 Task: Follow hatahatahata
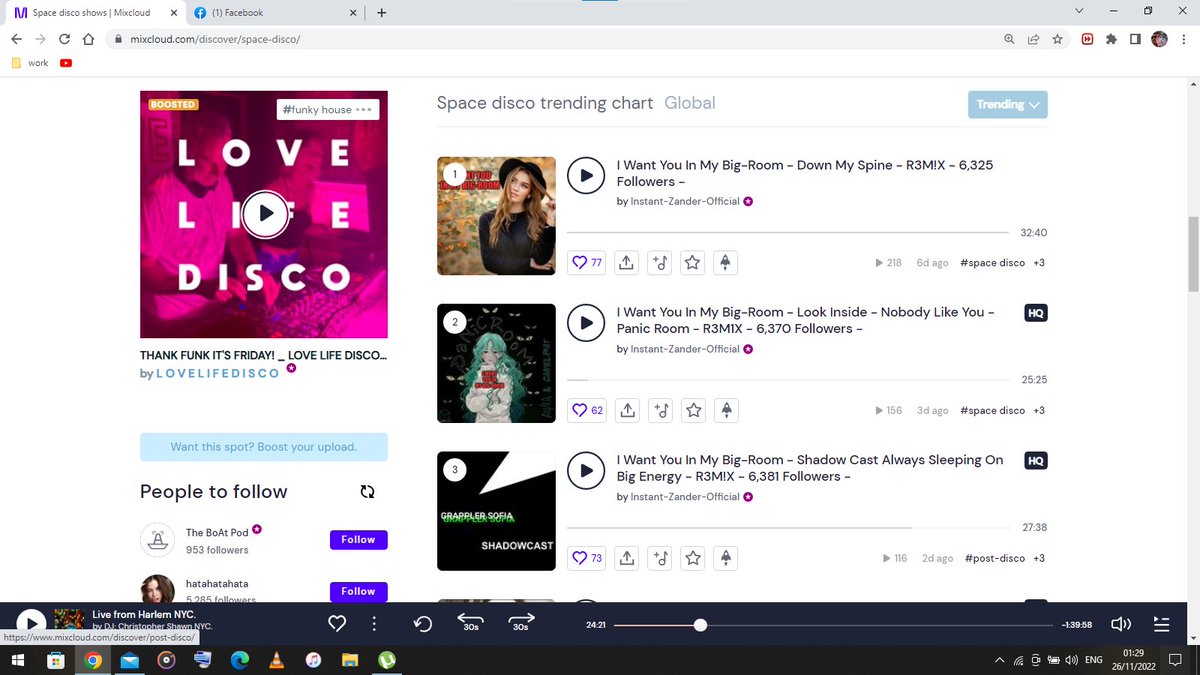[x=358, y=591]
